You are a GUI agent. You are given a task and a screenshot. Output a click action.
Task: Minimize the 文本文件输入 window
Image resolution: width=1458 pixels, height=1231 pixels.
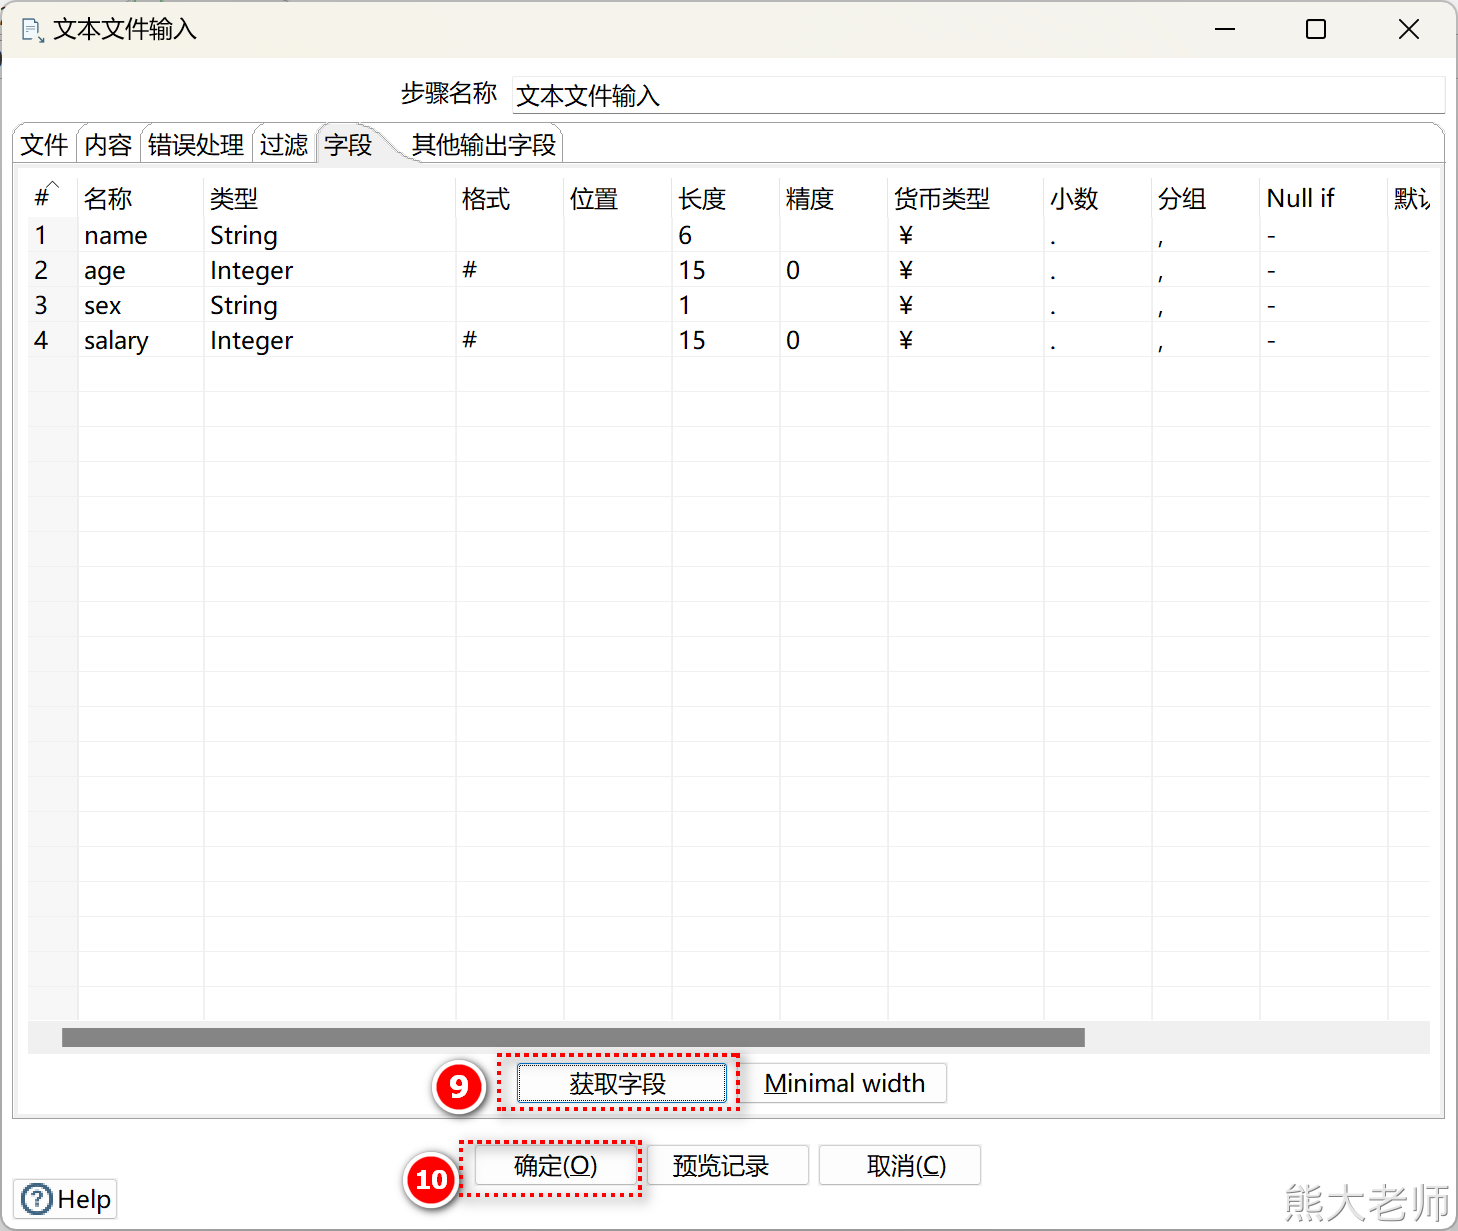tap(1225, 30)
